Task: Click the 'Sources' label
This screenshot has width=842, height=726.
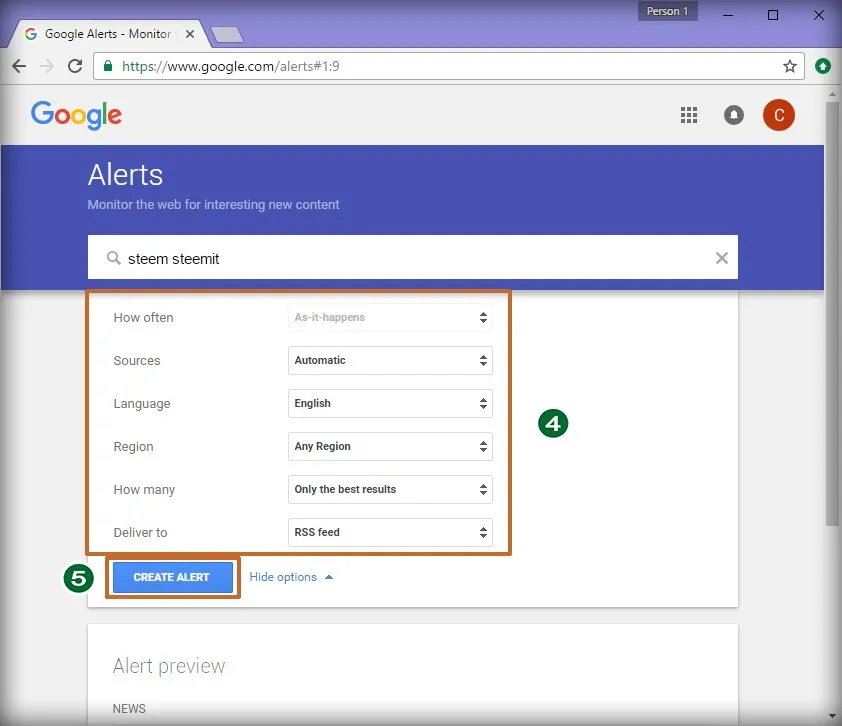Action: 137,360
